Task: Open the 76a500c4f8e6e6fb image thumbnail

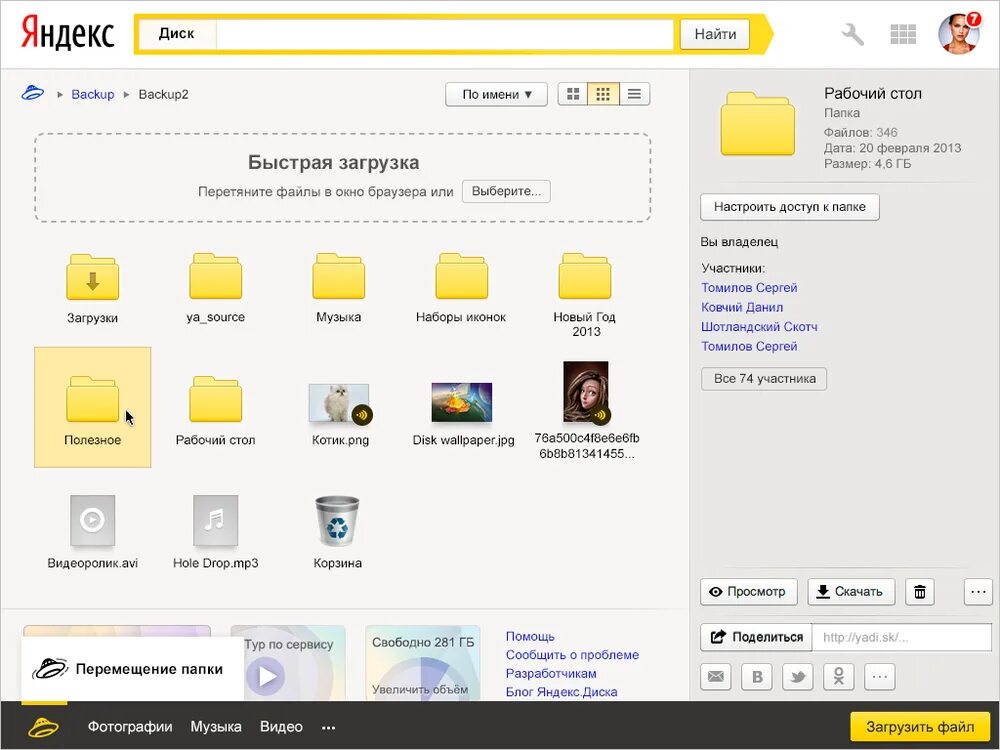Action: [x=585, y=392]
